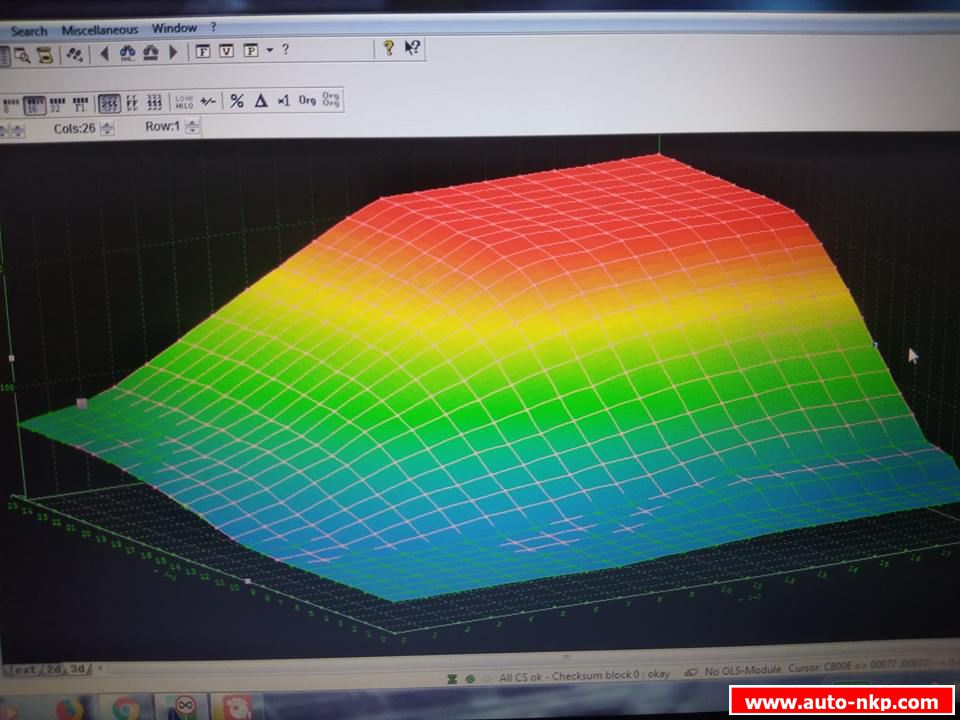The width and height of the screenshot is (960, 720).
Task: Click the green checksum status icon
Action: [452, 678]
